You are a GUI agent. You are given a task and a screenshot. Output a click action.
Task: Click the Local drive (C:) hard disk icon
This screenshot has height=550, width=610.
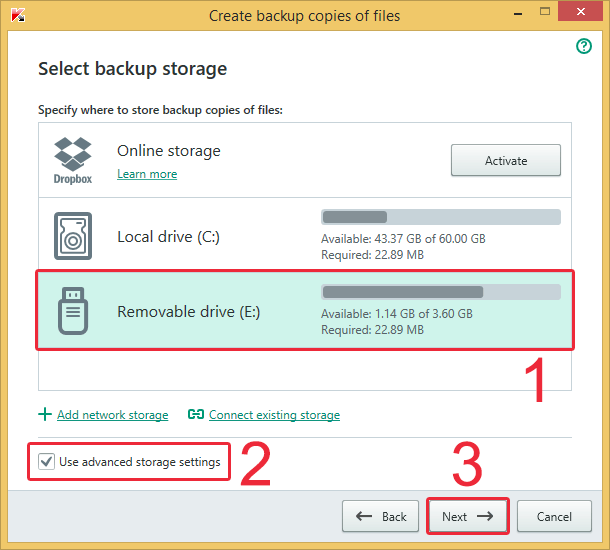73,236
